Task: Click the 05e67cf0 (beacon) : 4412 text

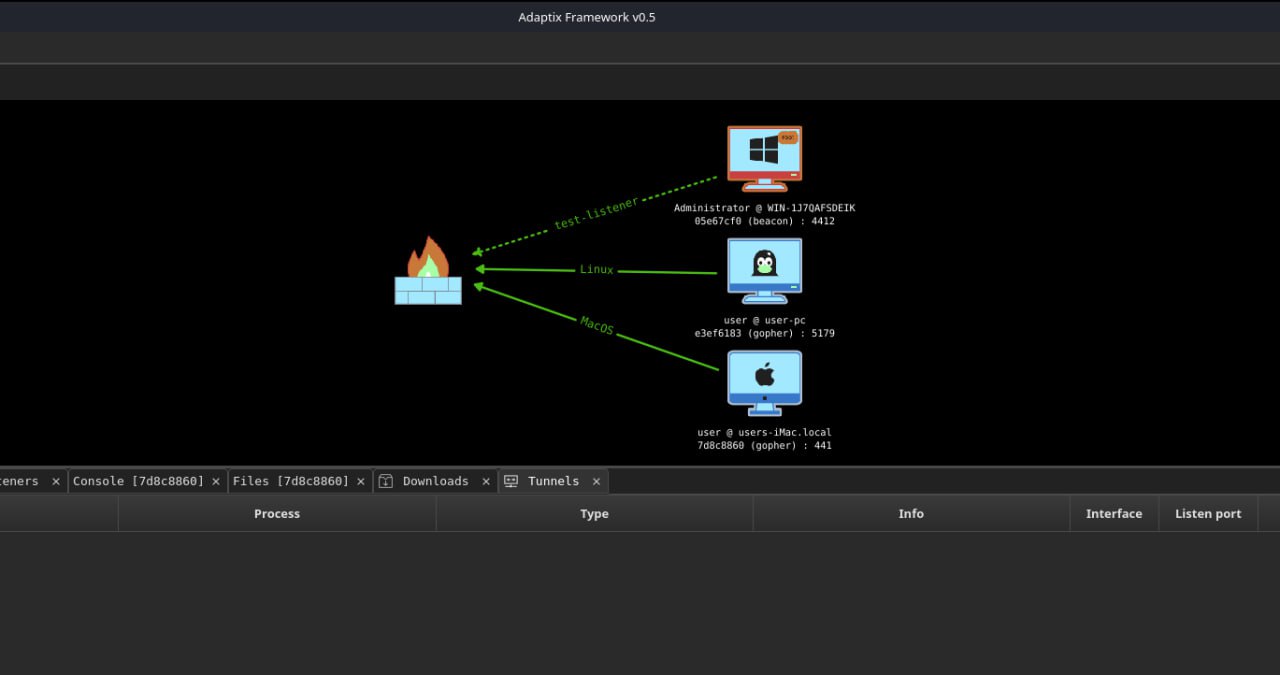Action: pos(764,221)
